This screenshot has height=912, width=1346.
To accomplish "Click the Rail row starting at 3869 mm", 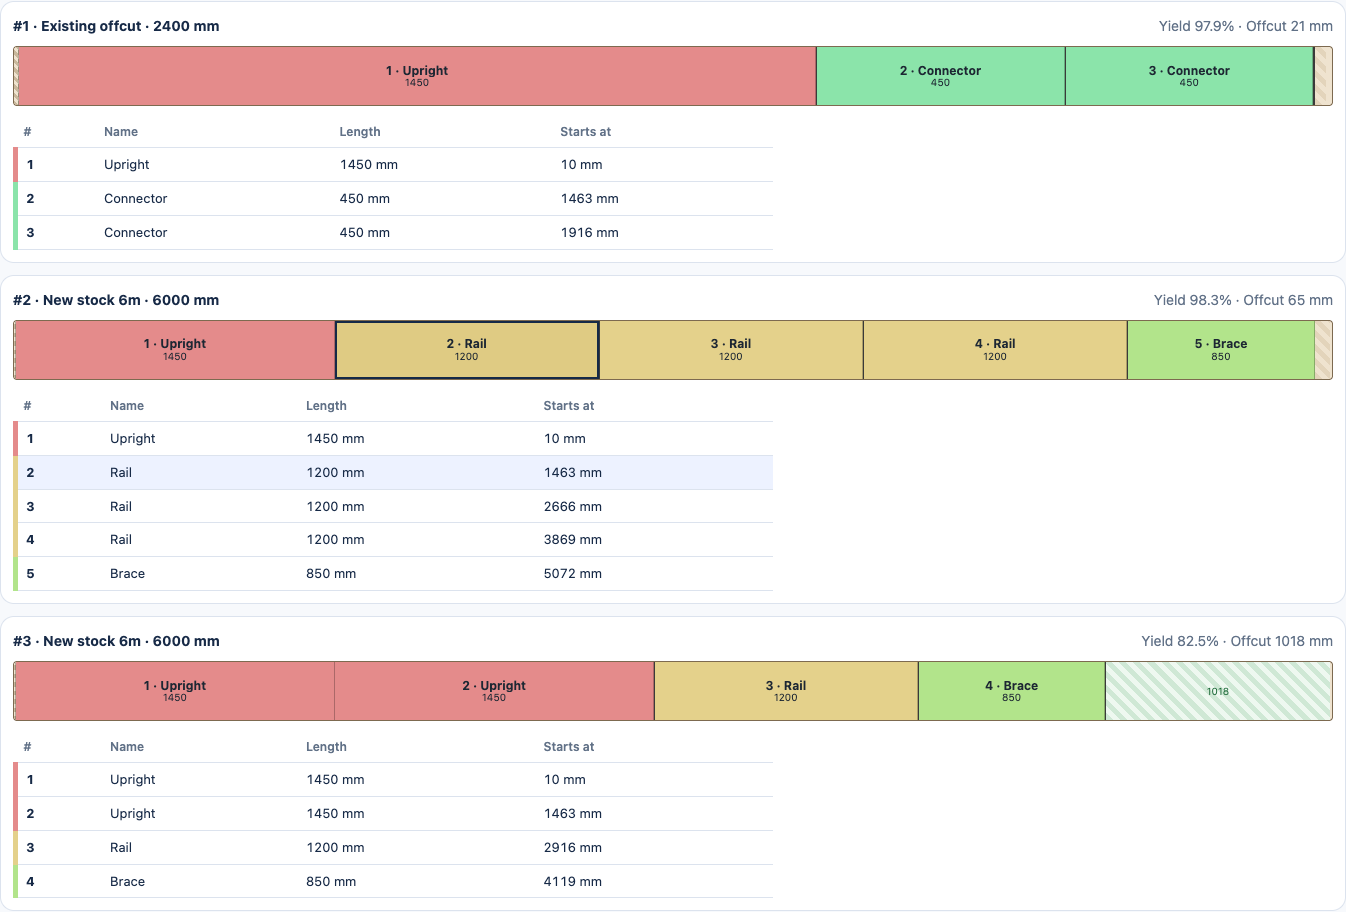I will click(x=393, y=540).
